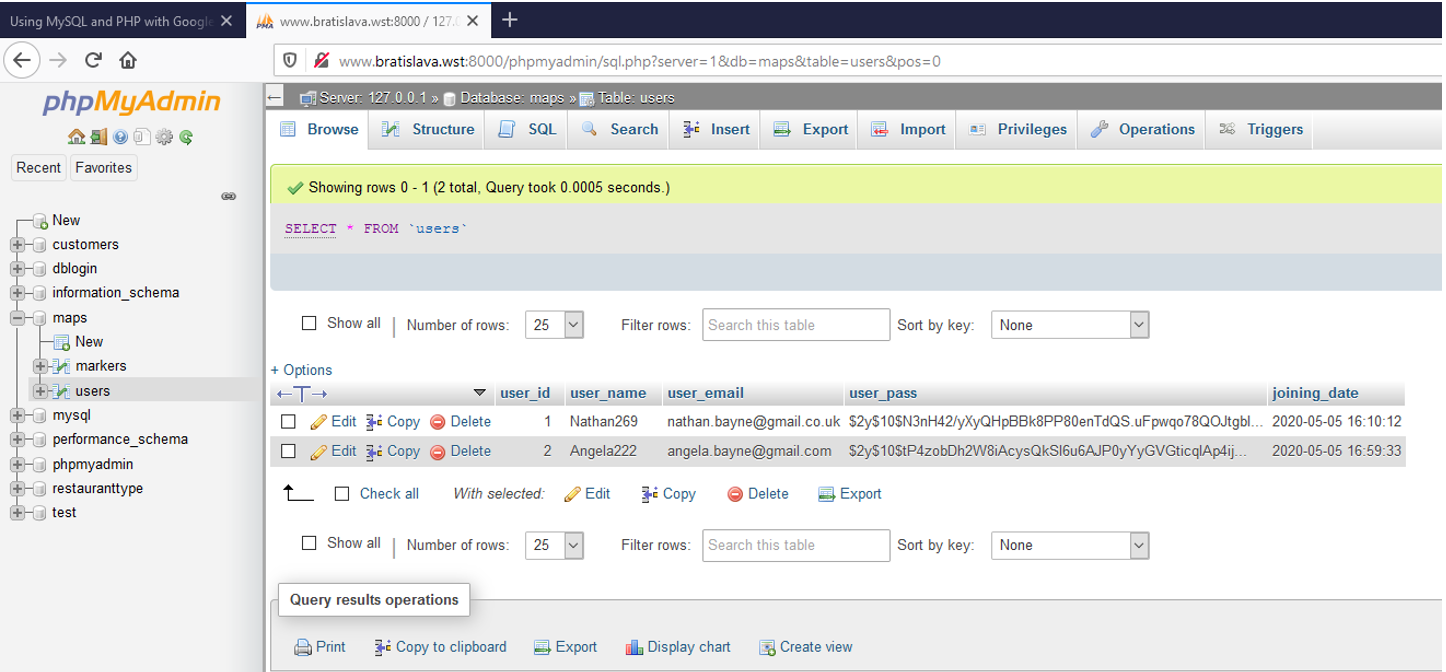Expand the customers database tree node
The image size is (1446, 672).
click(x=17, y=245)
